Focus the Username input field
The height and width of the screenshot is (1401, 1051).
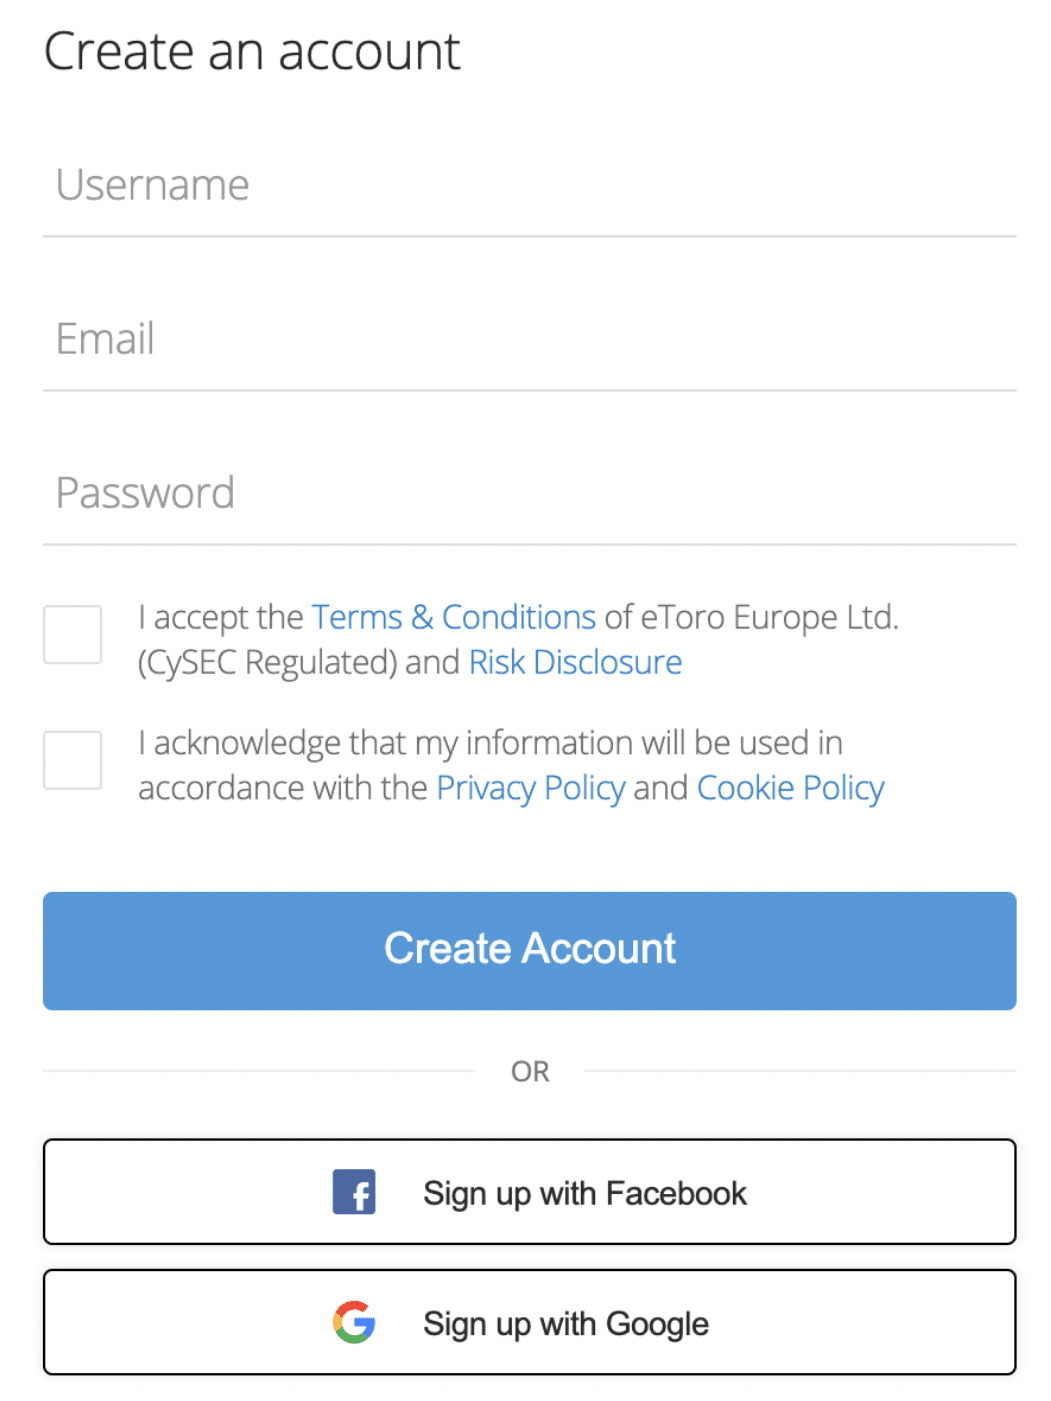(x=529, y=186)
